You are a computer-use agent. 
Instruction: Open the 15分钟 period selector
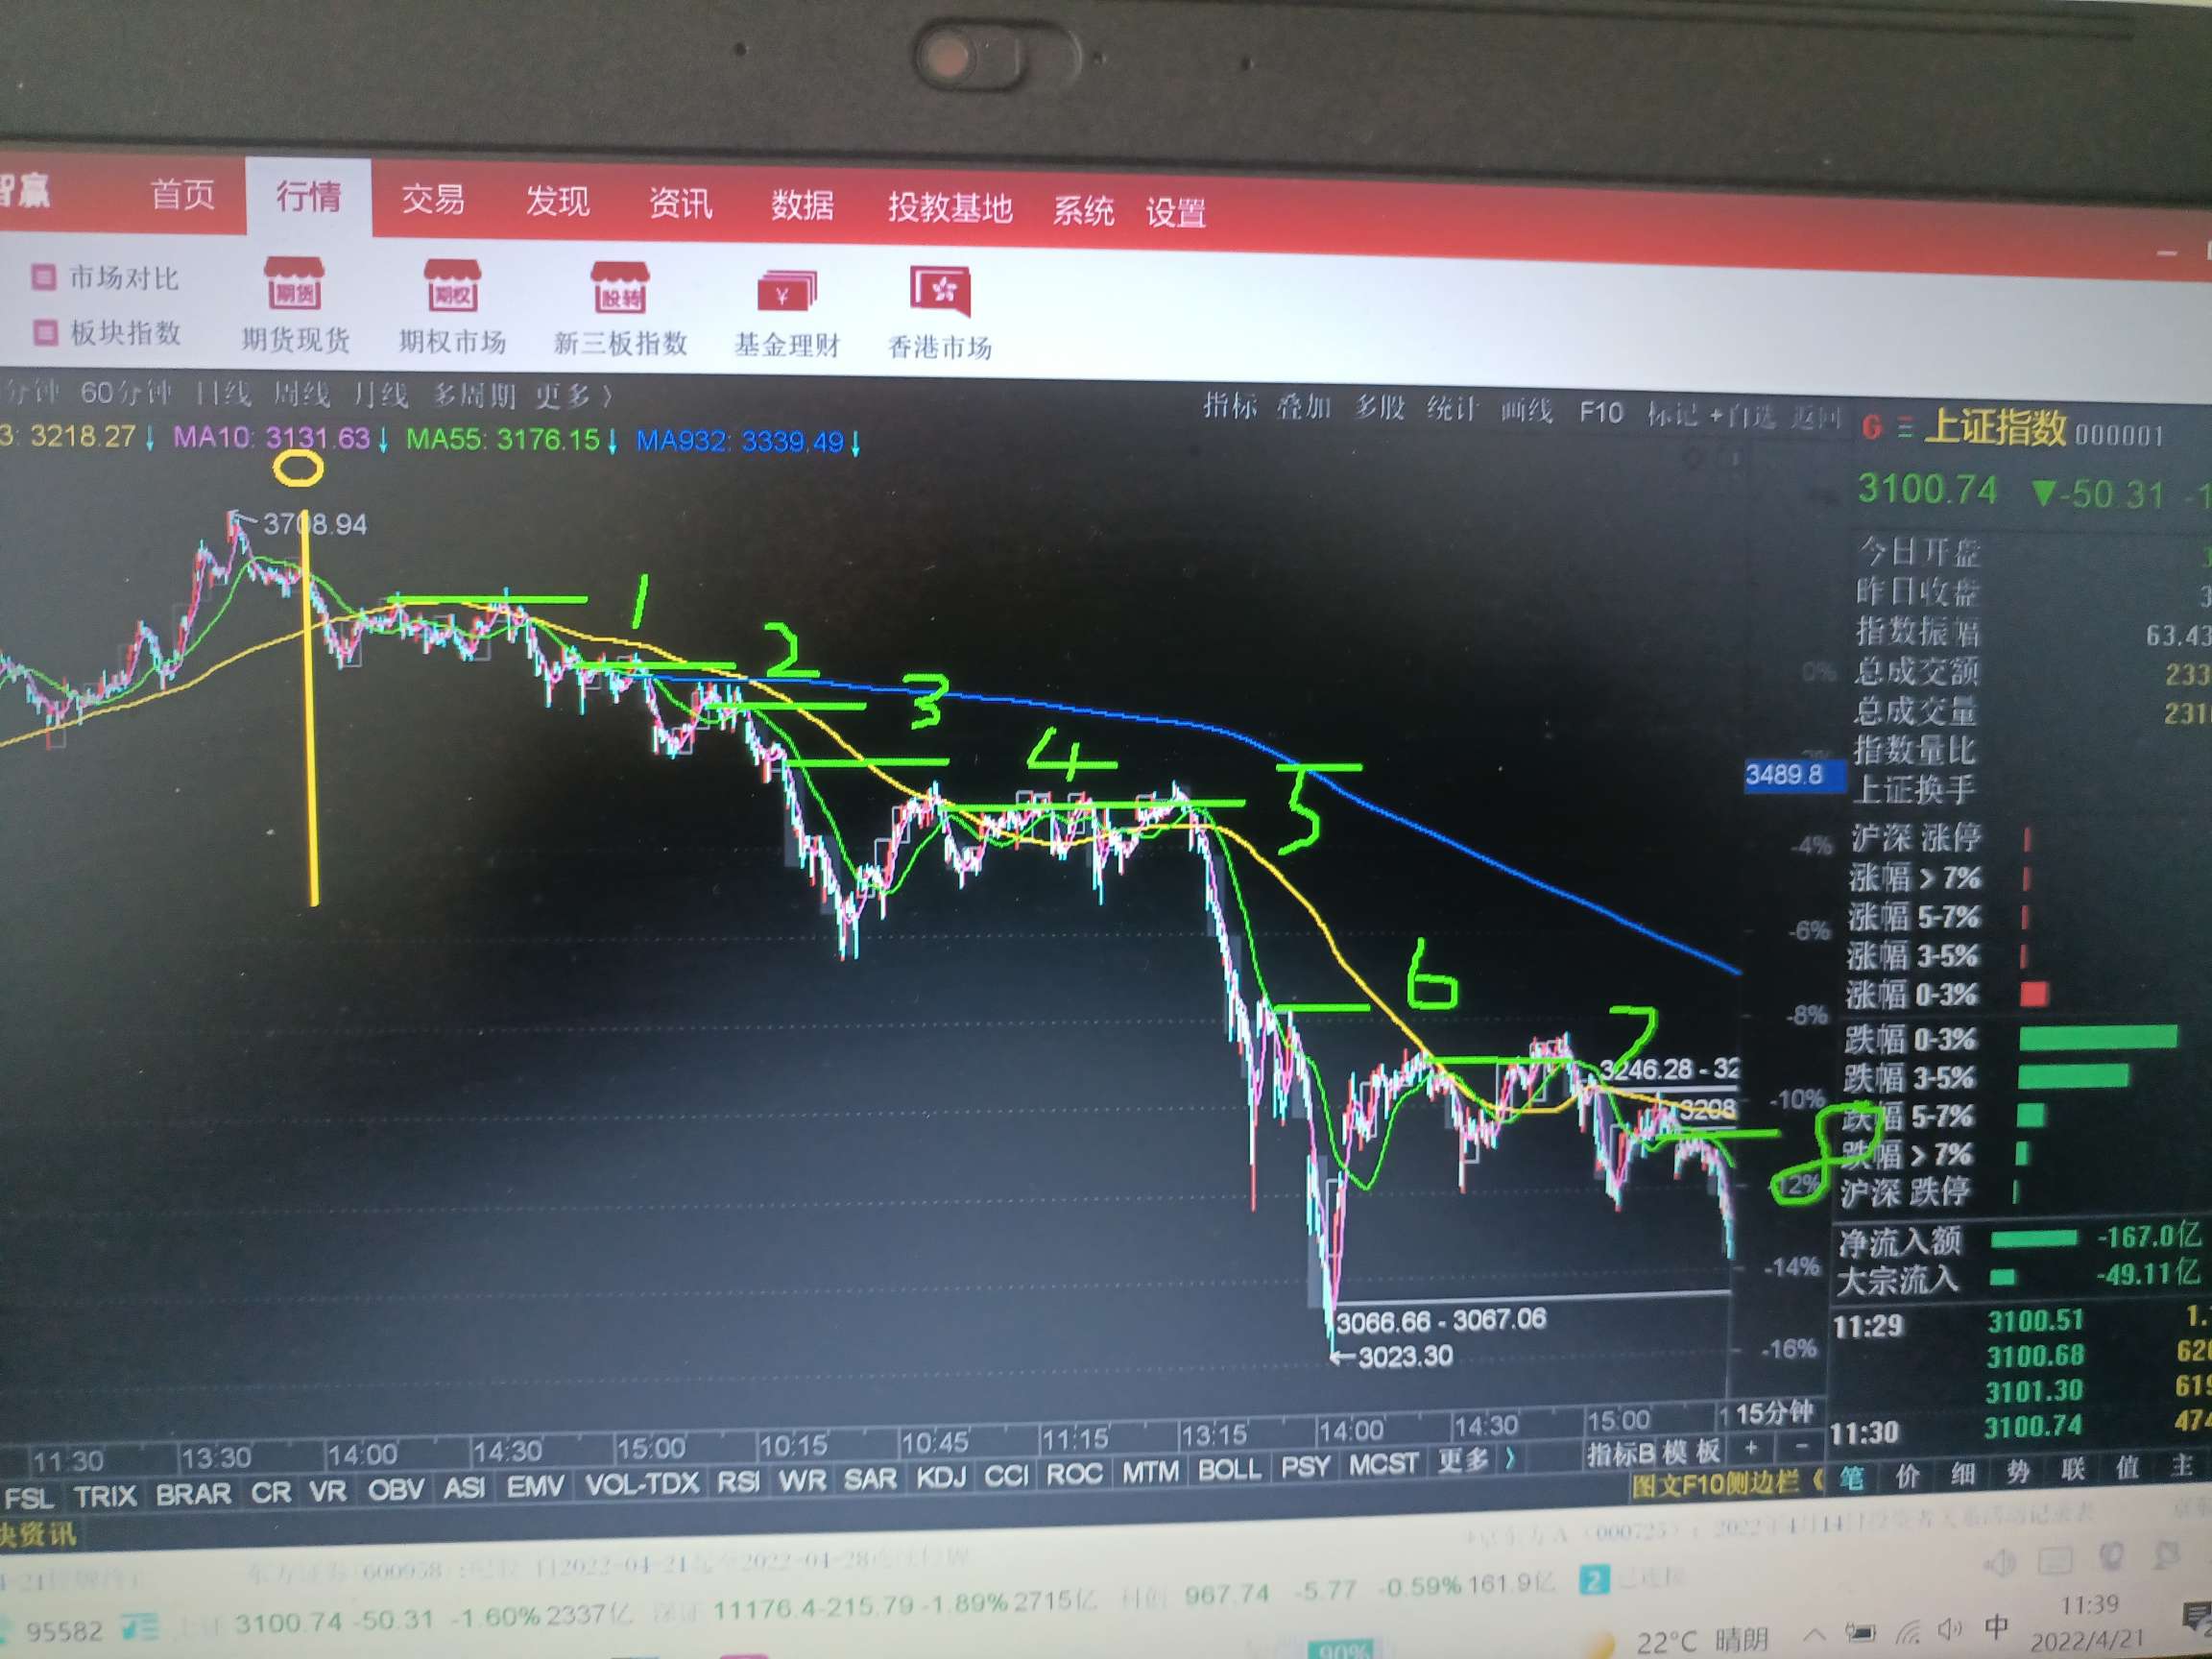[1775, 1413]
